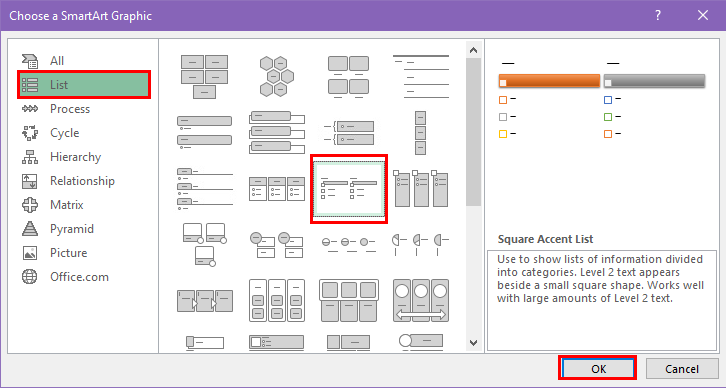Screen dimensions: 726x388
Task: Open dialog help with the question mark
Action: [657, 15]
